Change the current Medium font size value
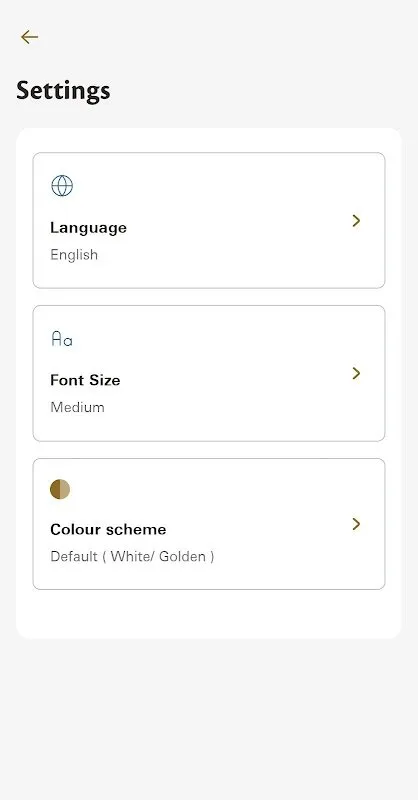418x800 pixels. point(78,407)
